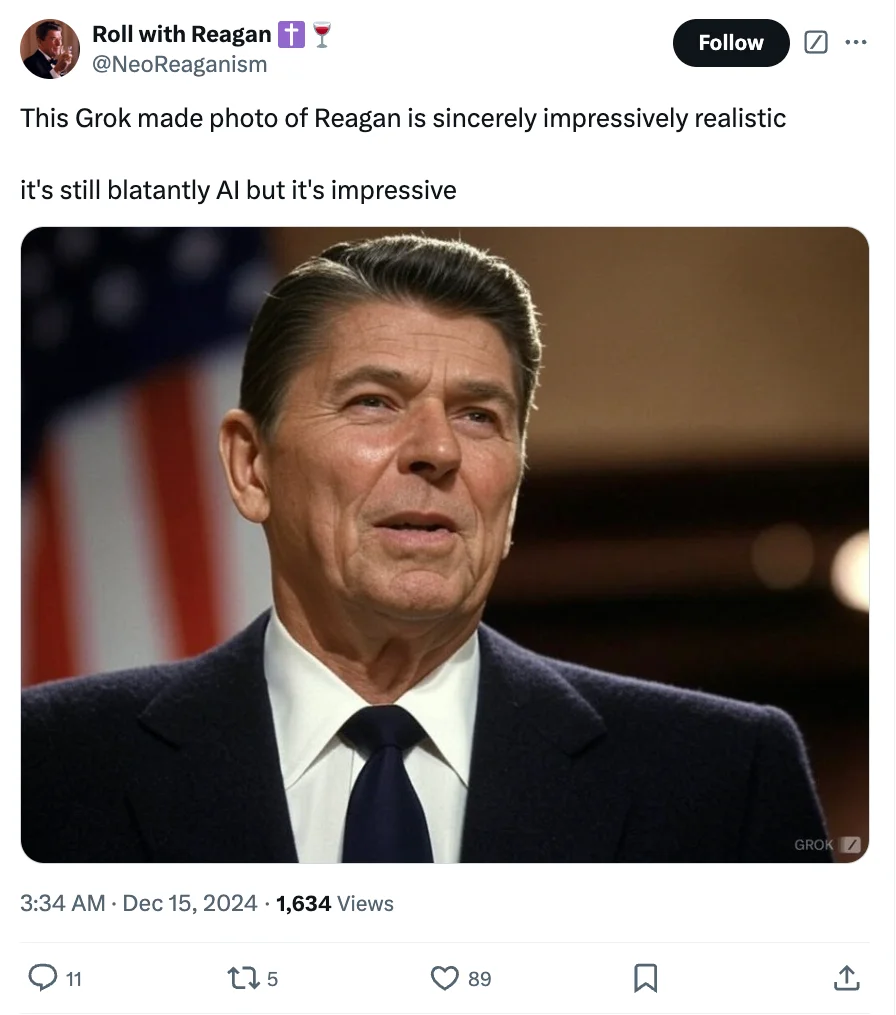Click the 3:34 AM Dec 15, 2024 timestamp
896x1015 pixels.
click(140, 903)
